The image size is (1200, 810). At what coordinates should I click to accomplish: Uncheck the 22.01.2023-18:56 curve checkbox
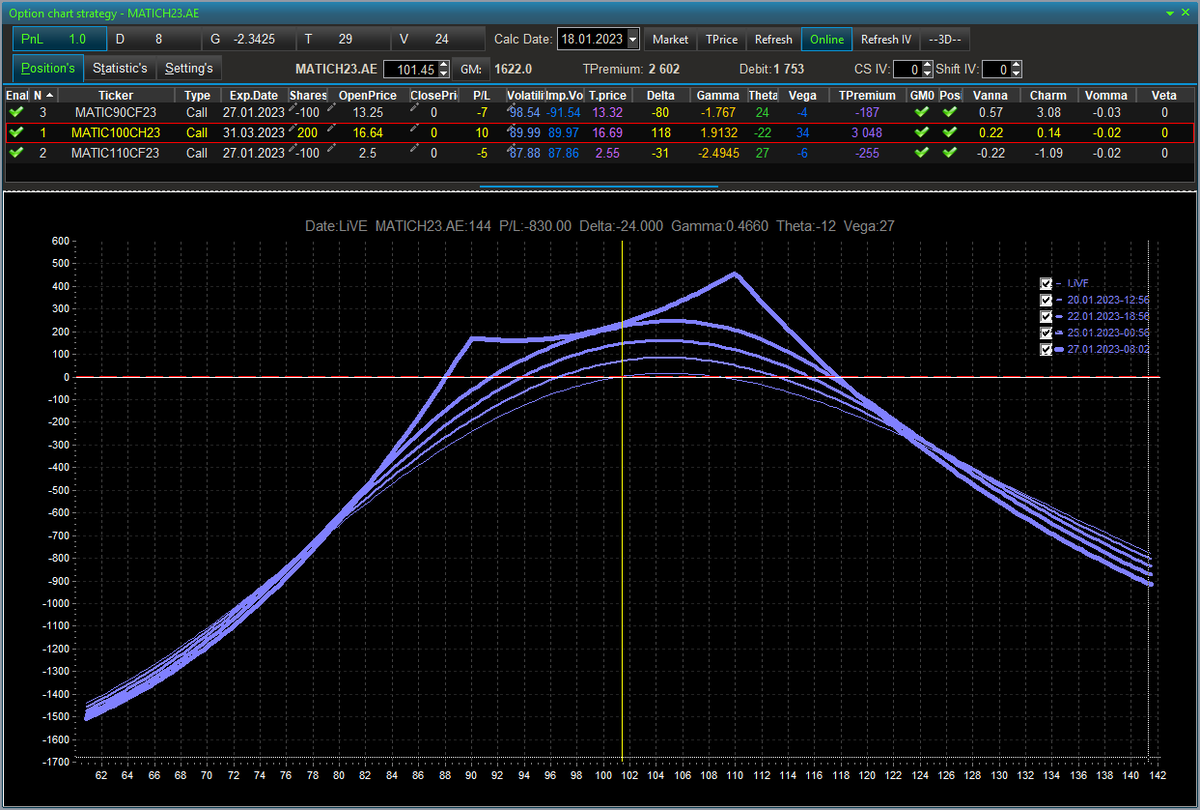pyautogui.click(x=1046, y=316)
